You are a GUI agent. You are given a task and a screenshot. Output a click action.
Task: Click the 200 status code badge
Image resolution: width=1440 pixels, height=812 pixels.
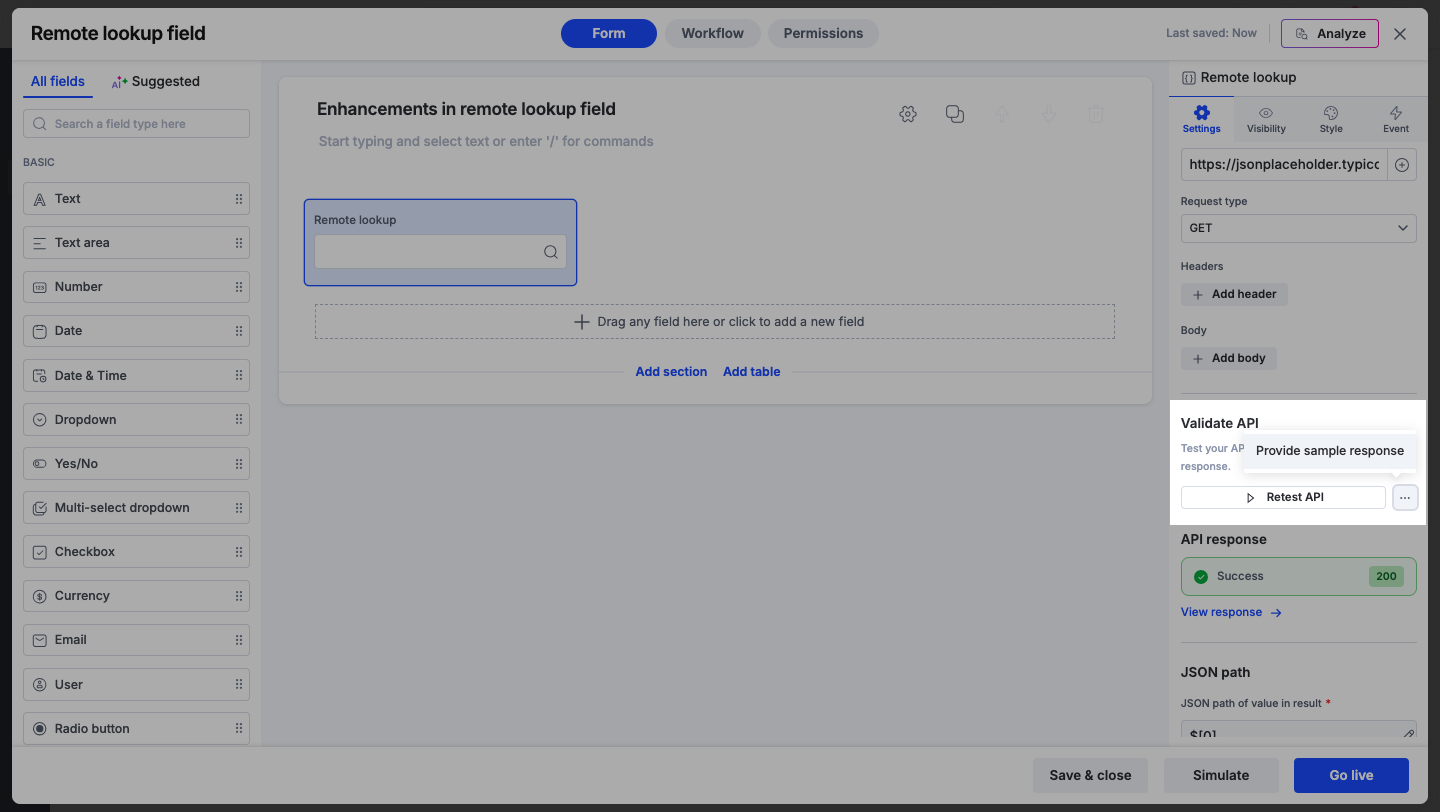click(1386, 577)
